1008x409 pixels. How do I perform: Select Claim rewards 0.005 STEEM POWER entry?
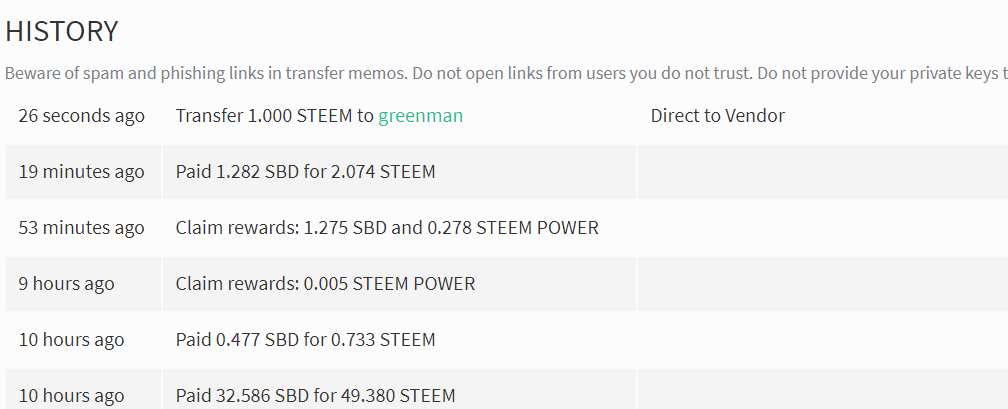pos(325,284)
